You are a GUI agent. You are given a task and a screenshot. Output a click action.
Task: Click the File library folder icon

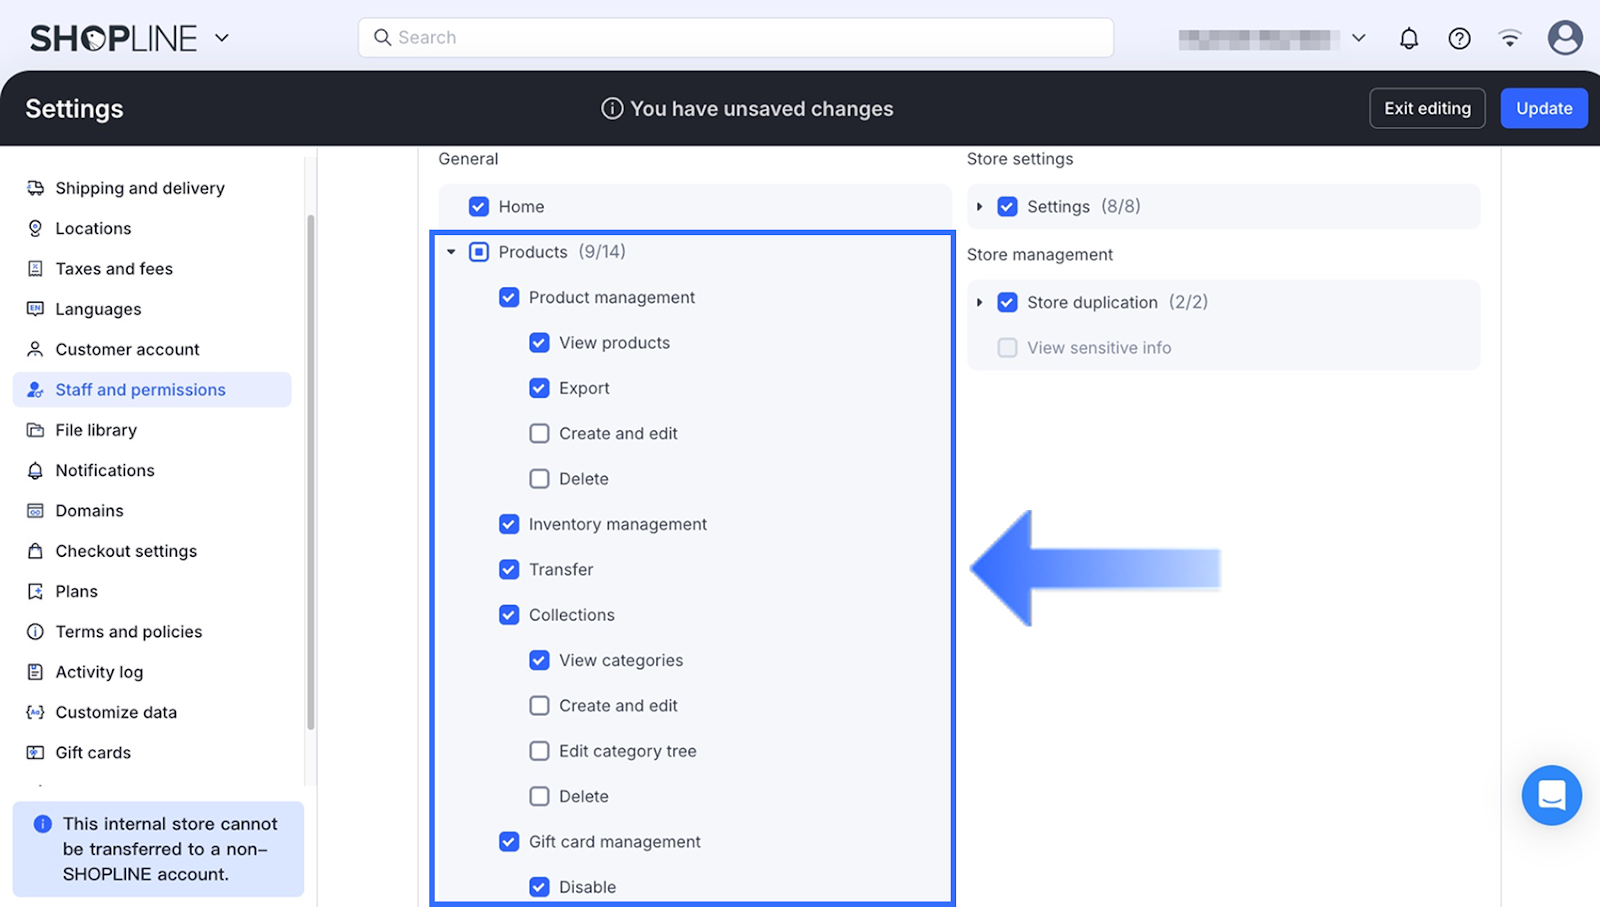35,430
